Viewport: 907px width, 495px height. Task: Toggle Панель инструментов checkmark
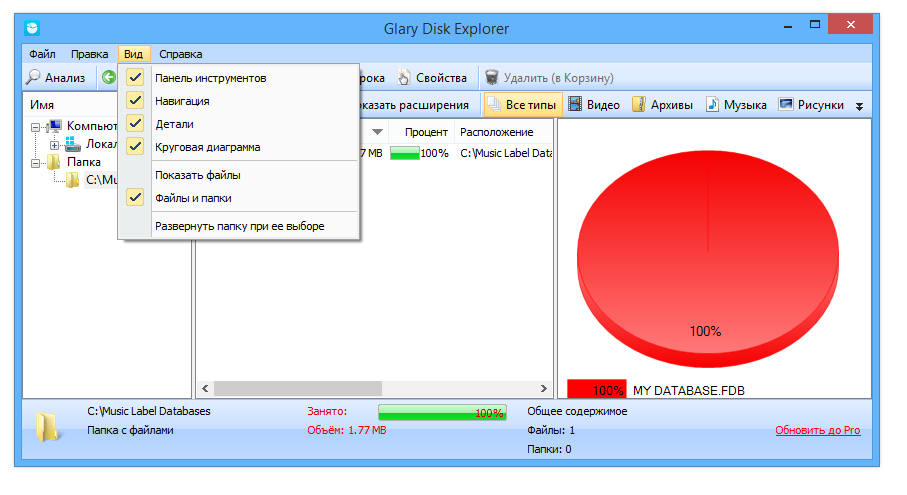tap(135, 77)
